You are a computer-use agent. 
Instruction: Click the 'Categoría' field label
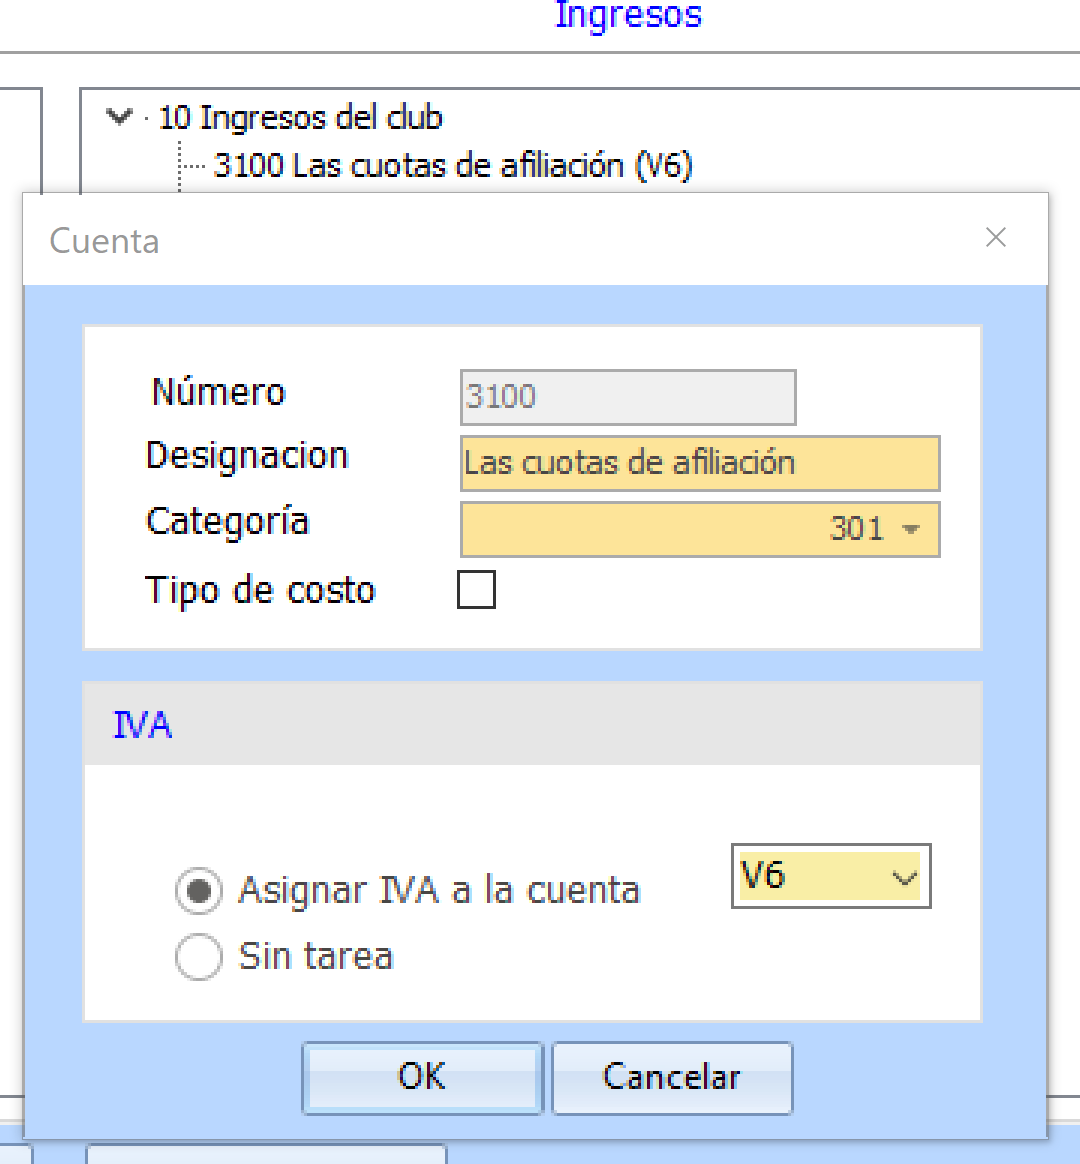click(227, 522)
